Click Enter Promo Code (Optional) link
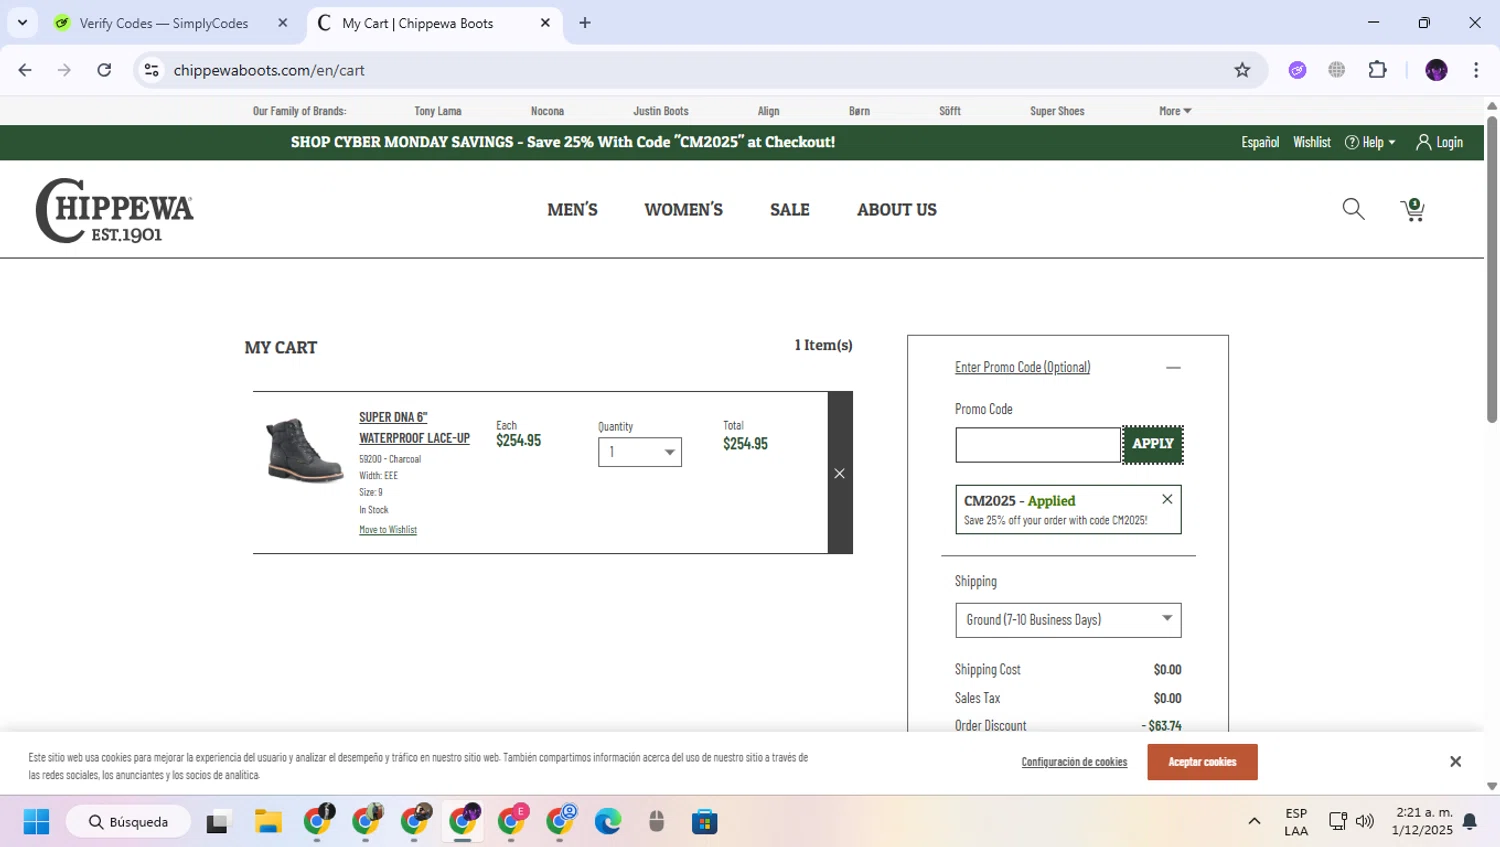This screenshot has width=1500, height=847. pyautogui.click(x=1022, y=367)
